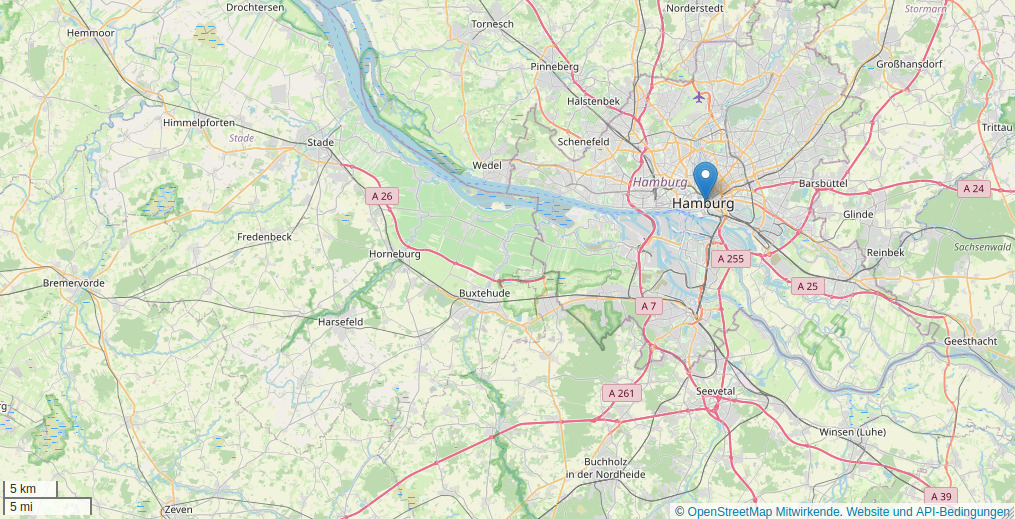
Task: Click the A 7 motorway shield
Action: (649, 307)
